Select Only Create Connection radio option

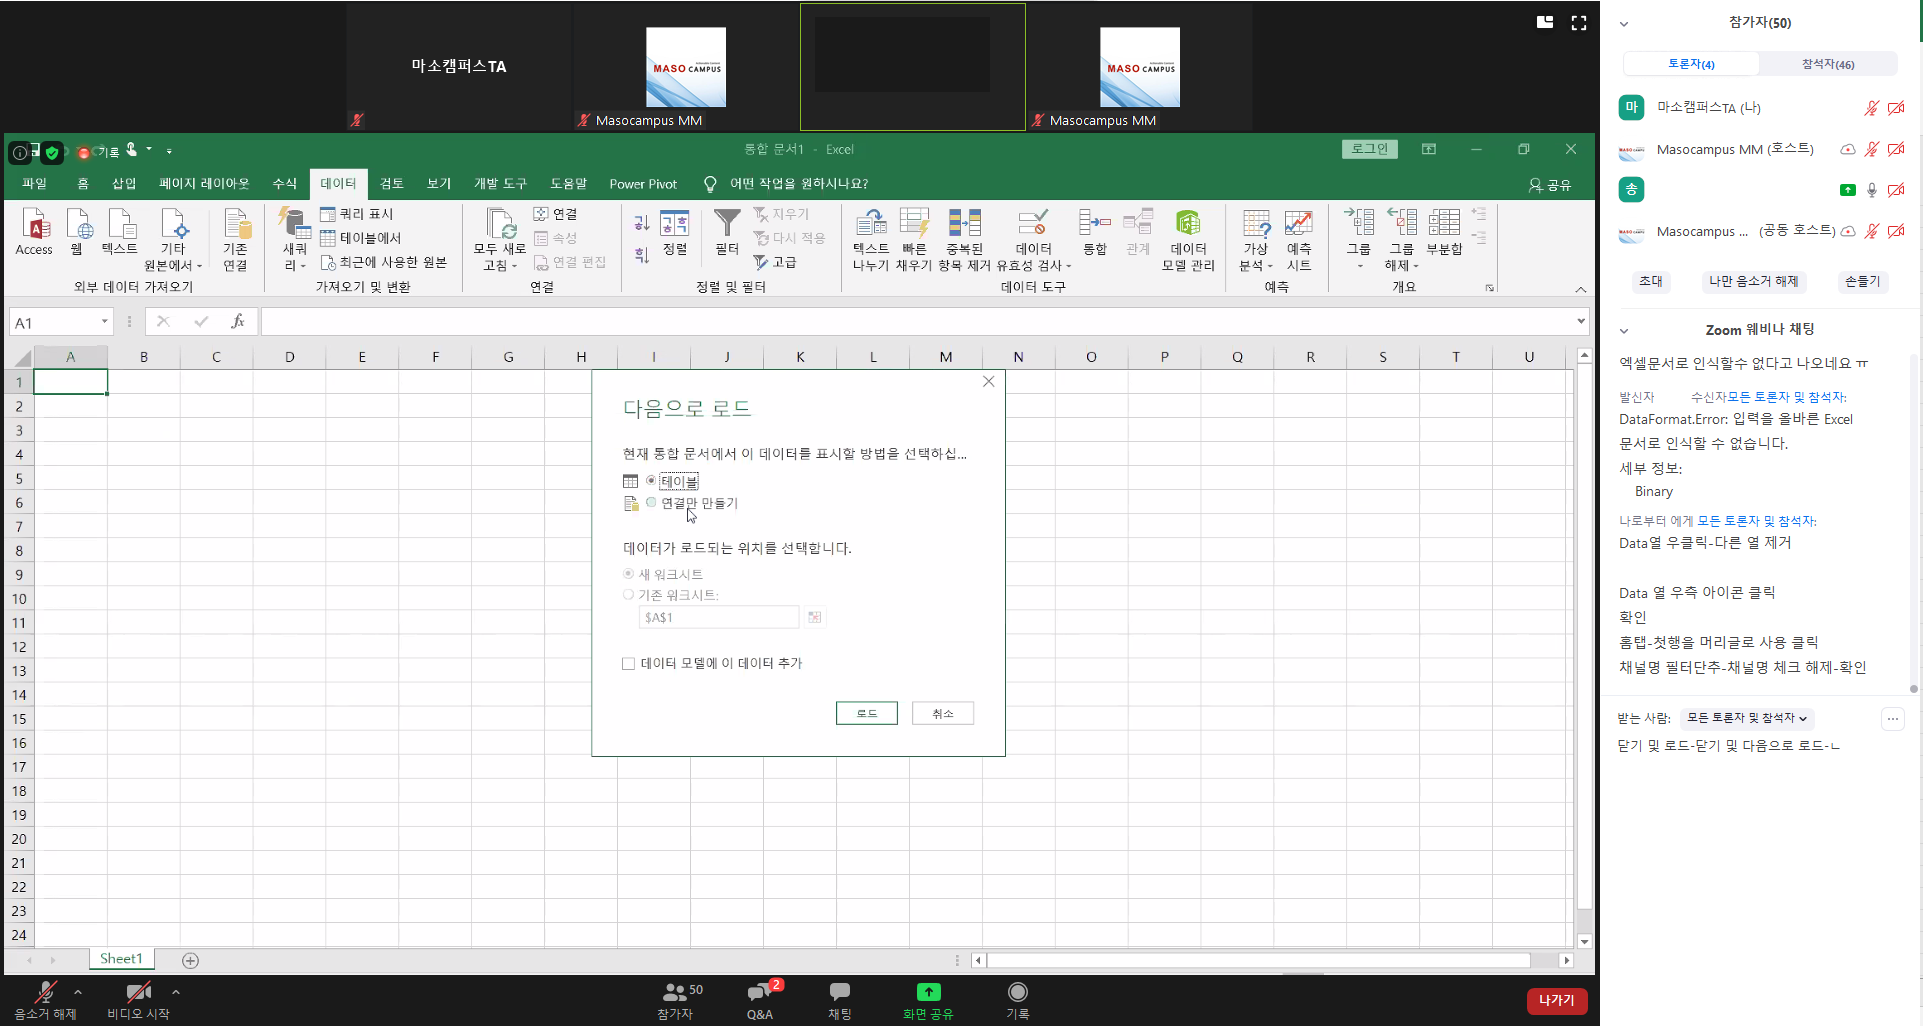[651, 503]
